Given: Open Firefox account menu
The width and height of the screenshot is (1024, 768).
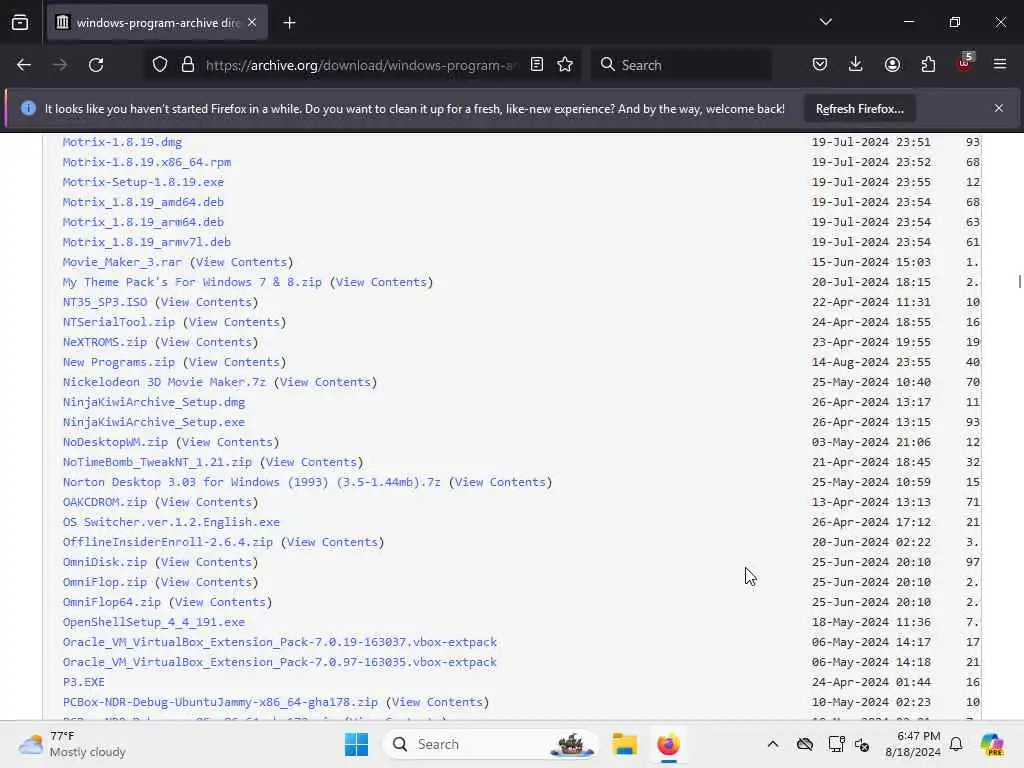Looking at the screenshot, I should click(892, 65).
